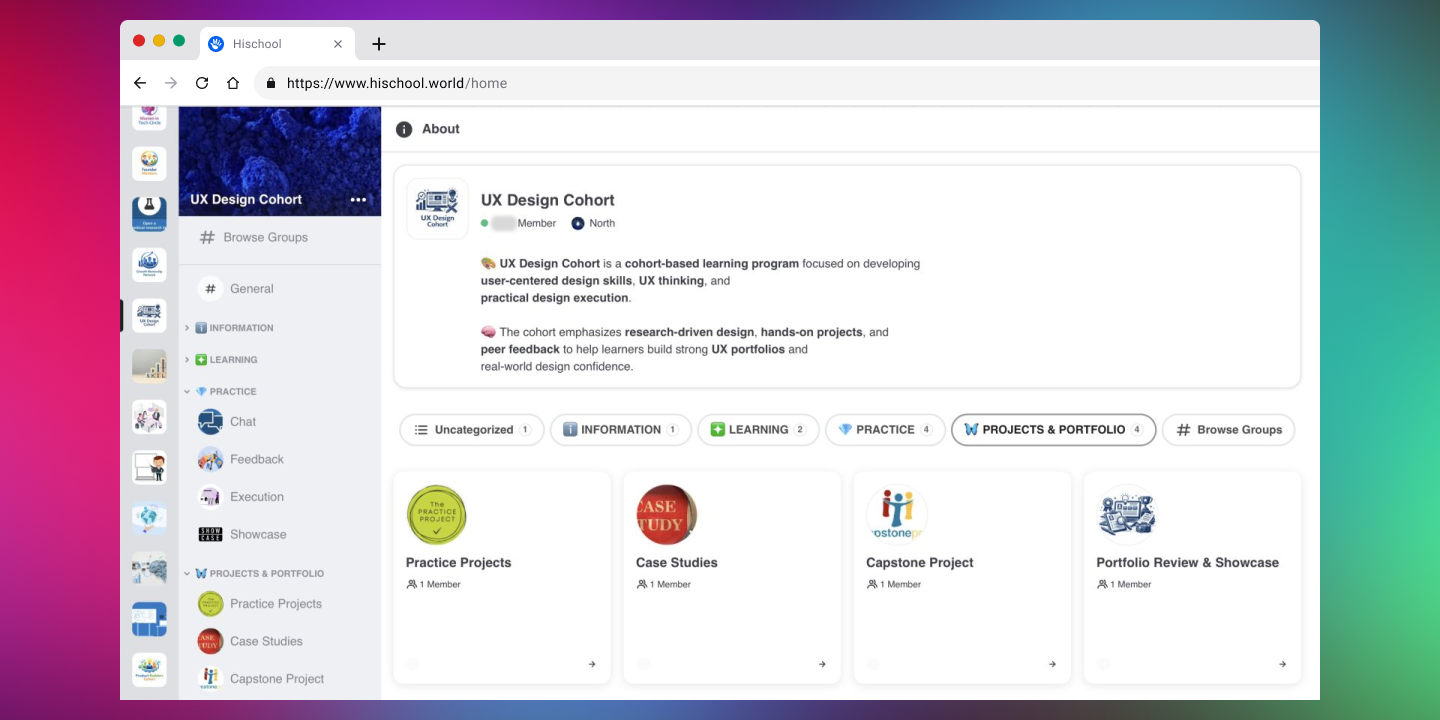Open the community icon with the lab flask

pyautogui.click(x=149, y=214)
